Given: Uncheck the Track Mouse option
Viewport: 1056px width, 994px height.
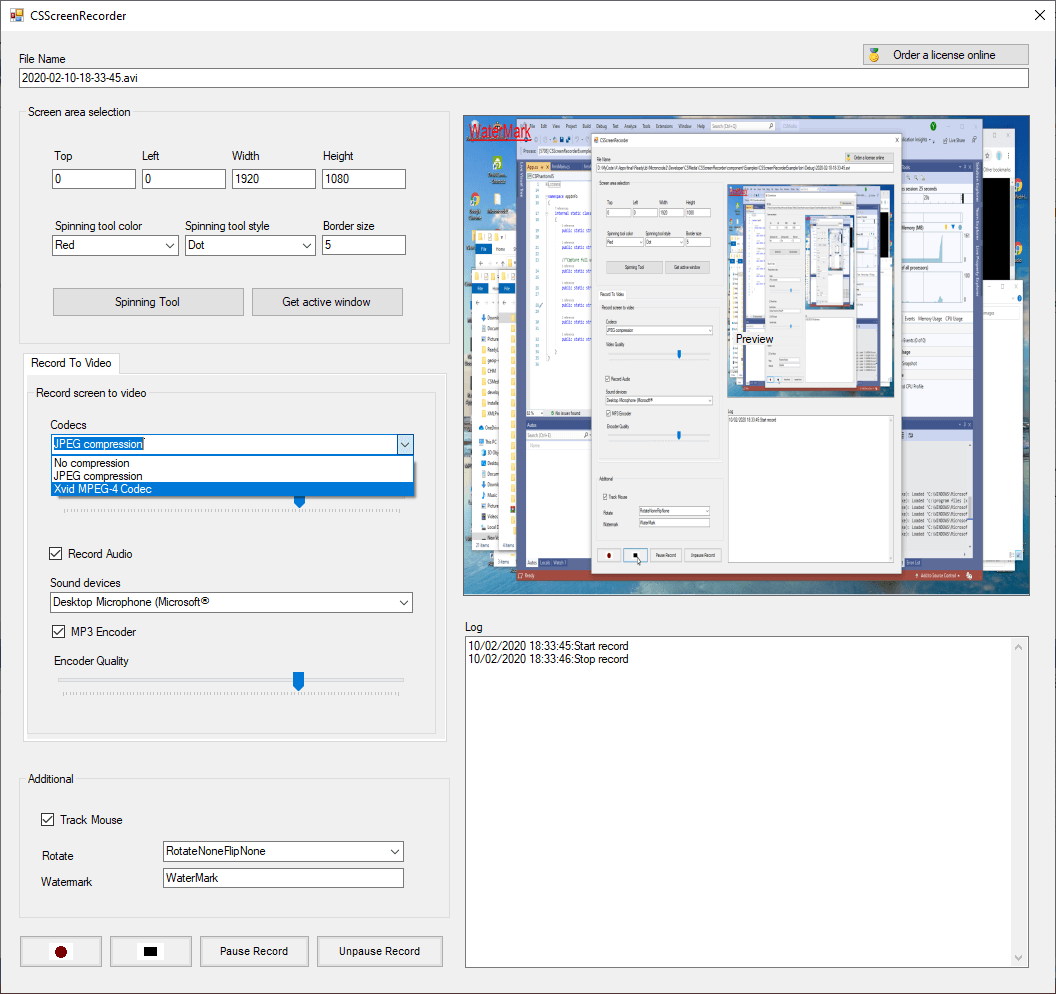Looking at the screenshot, I should (48, 820).
